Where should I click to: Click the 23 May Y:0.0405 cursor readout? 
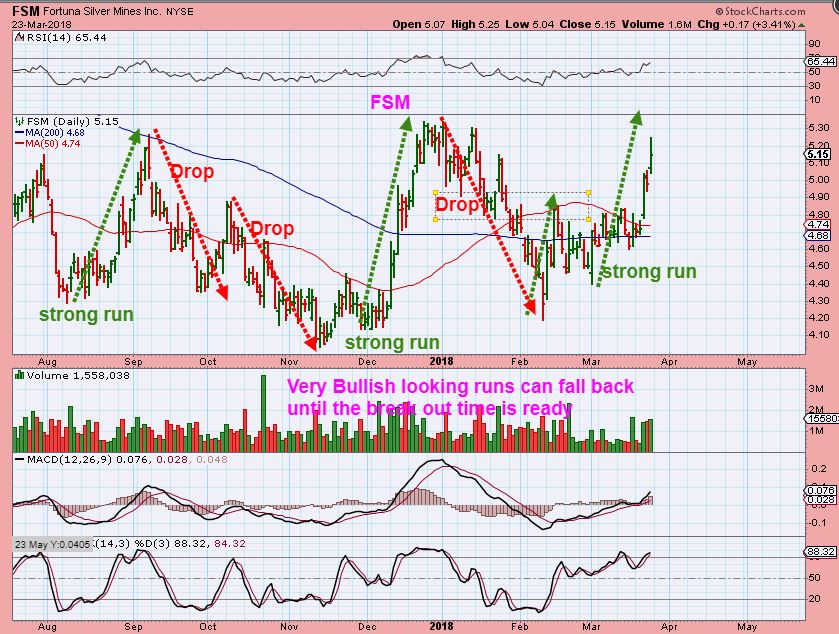[52, 545]
